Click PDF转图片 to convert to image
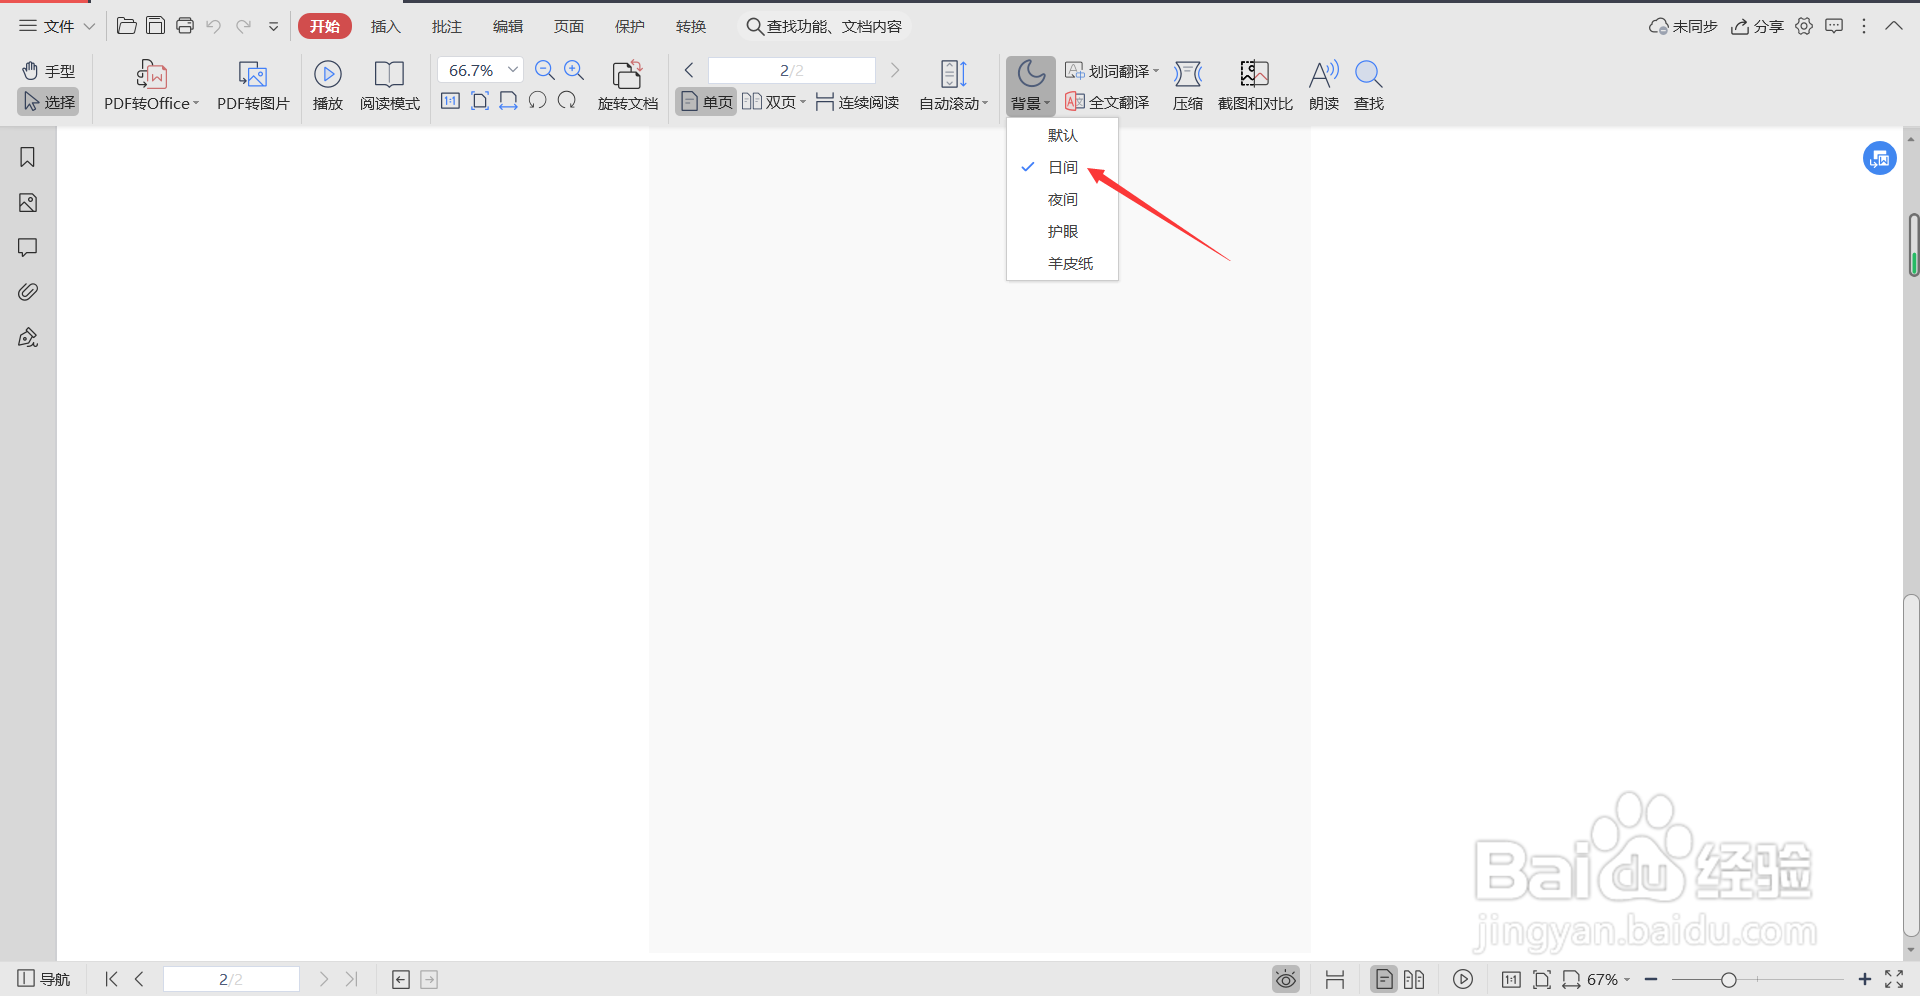The height and width of the screenshot is (996, 1920). pyautogui.click(x=253, y=85)
